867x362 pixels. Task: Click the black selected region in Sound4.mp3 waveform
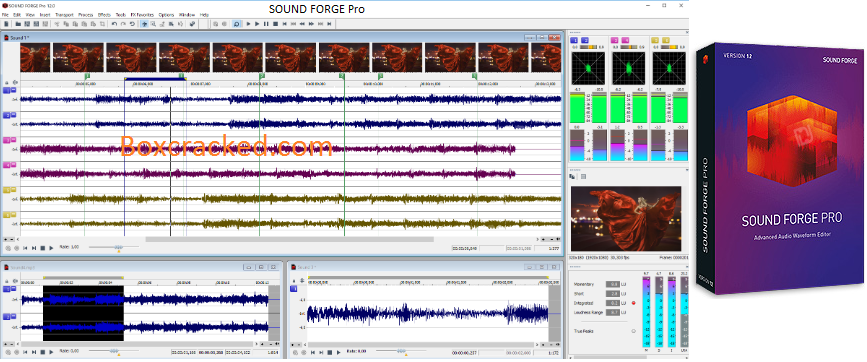tap(83, 313)
